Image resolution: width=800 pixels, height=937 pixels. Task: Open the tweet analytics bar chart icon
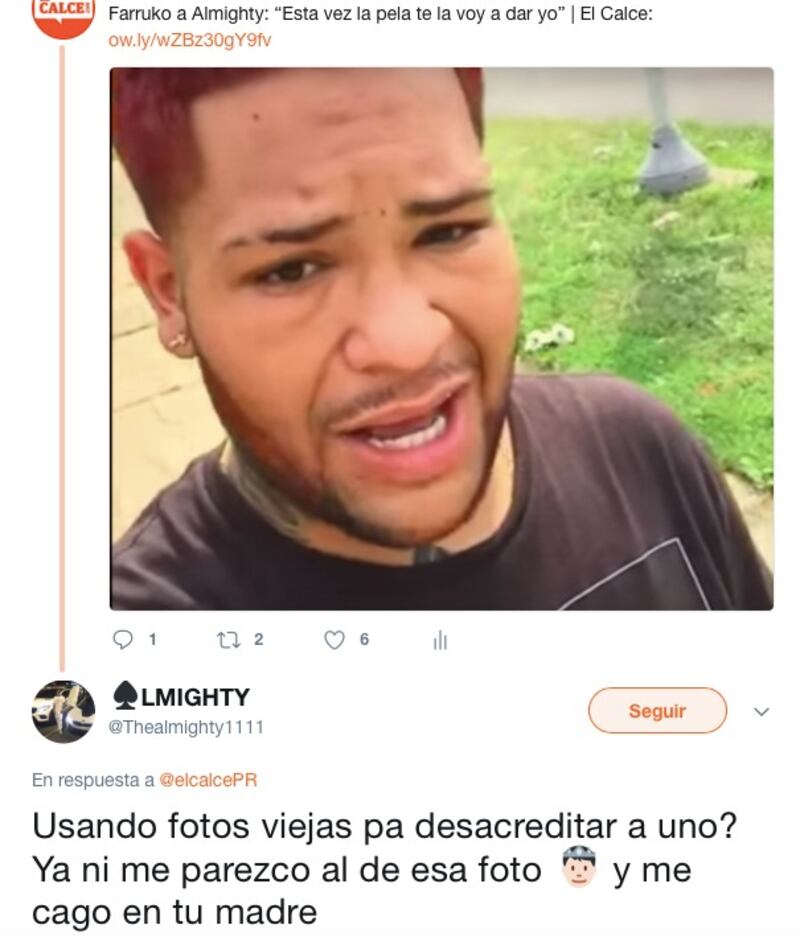[440, 640]
